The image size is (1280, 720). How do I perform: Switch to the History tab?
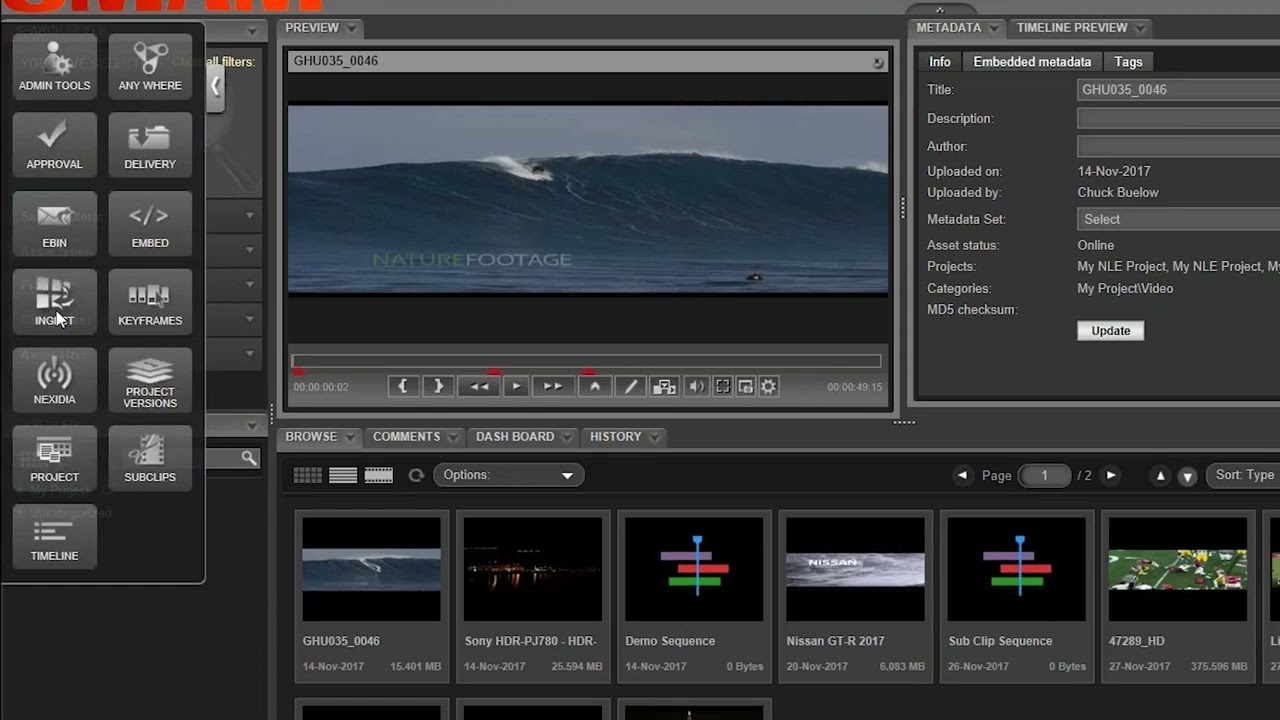(x=615, y=437)
